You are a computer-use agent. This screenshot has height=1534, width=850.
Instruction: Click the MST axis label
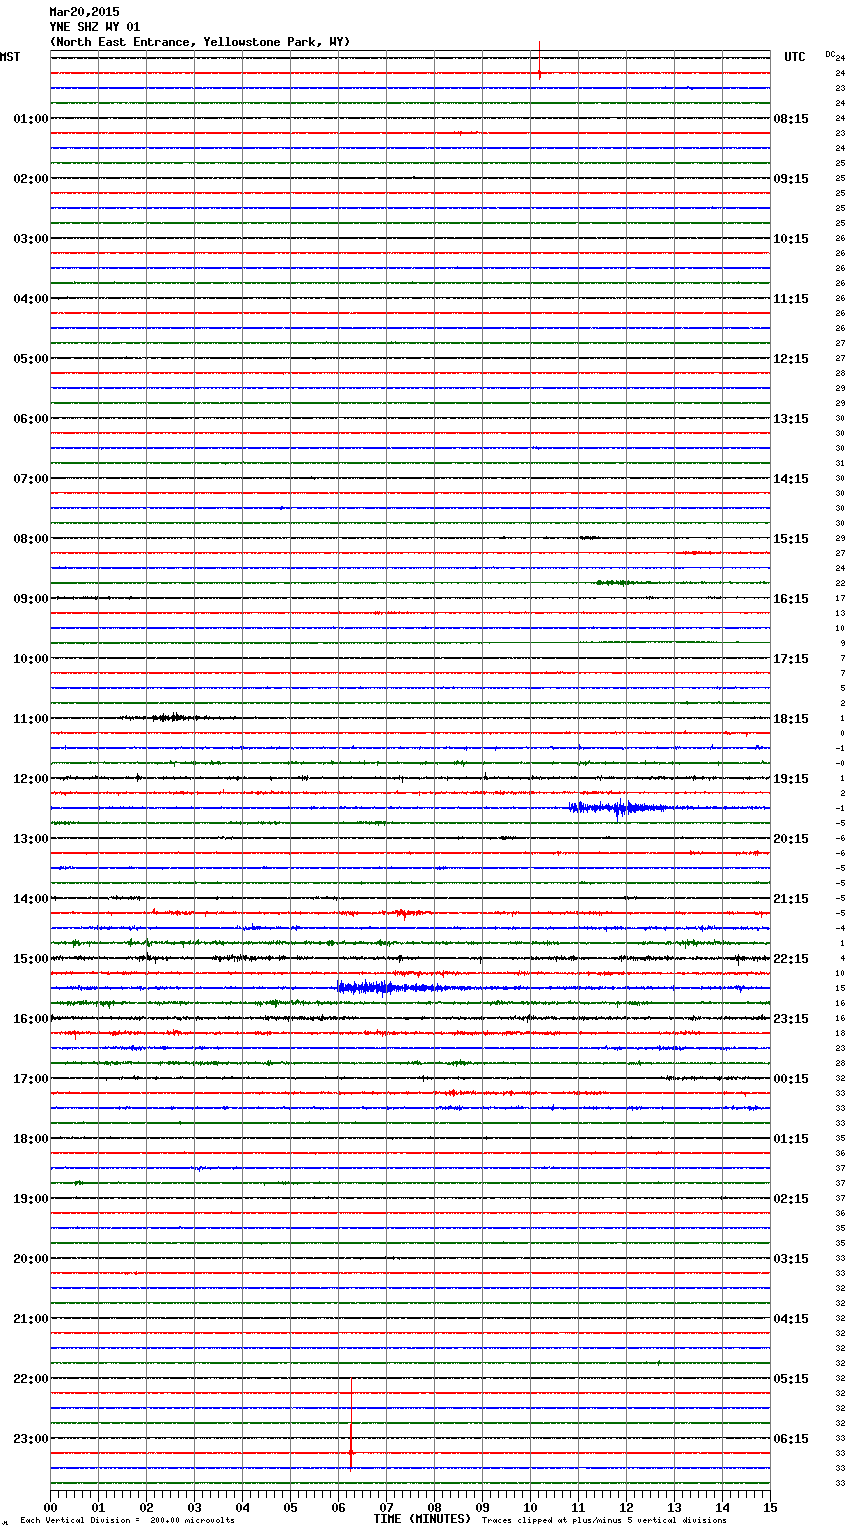point(10,57)
